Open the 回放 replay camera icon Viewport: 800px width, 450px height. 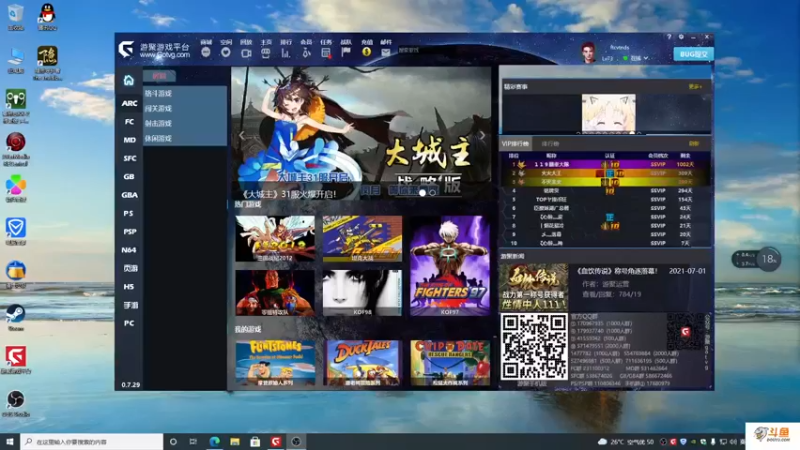(x=246, y=53)
